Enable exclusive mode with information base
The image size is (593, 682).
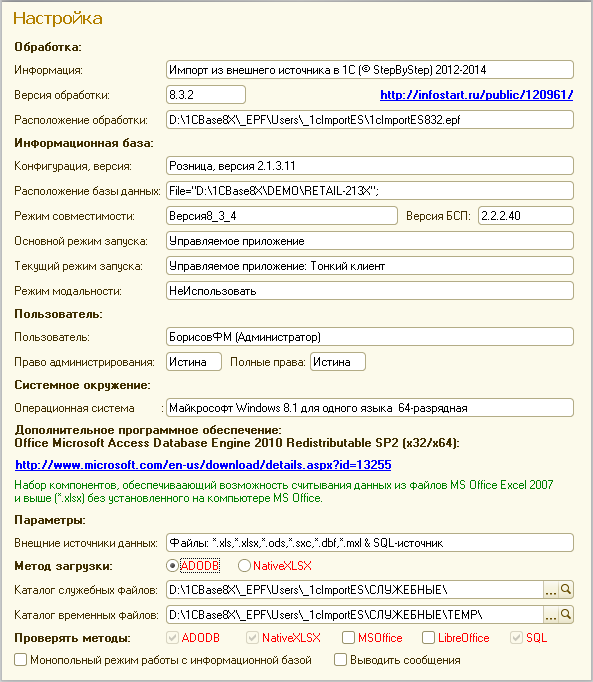point(20,660)
